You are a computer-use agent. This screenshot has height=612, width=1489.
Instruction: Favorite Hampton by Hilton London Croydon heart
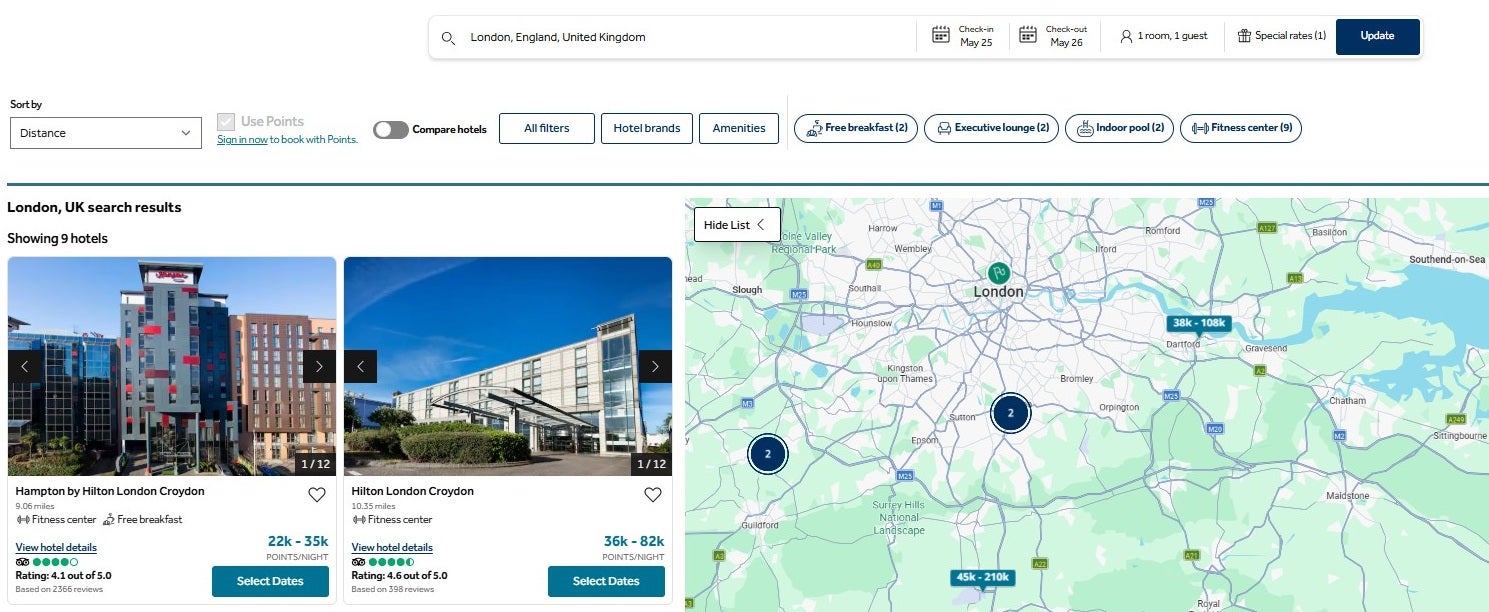(x=317, y=494)
